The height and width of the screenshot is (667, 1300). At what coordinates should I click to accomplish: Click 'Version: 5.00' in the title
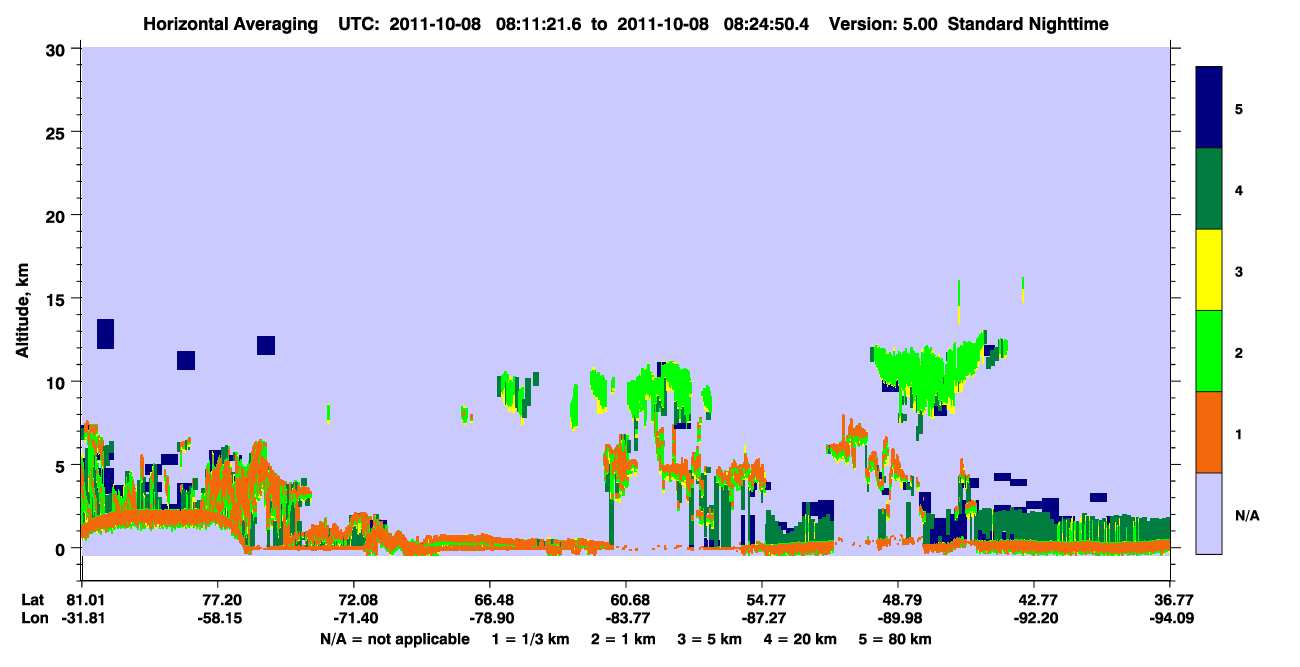tap(883, 24)
